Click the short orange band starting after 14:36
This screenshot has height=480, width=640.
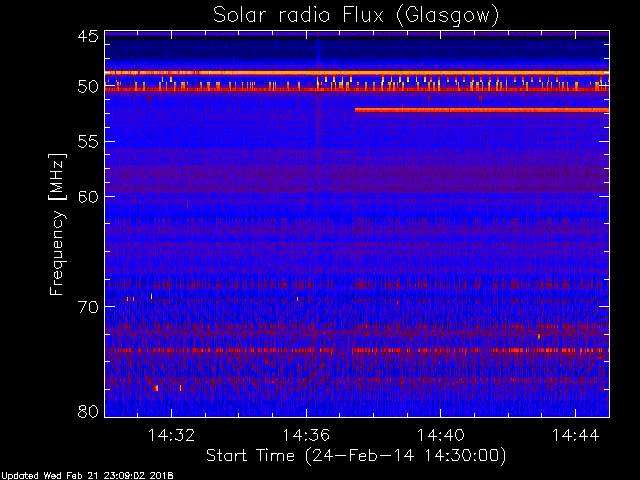482,110
